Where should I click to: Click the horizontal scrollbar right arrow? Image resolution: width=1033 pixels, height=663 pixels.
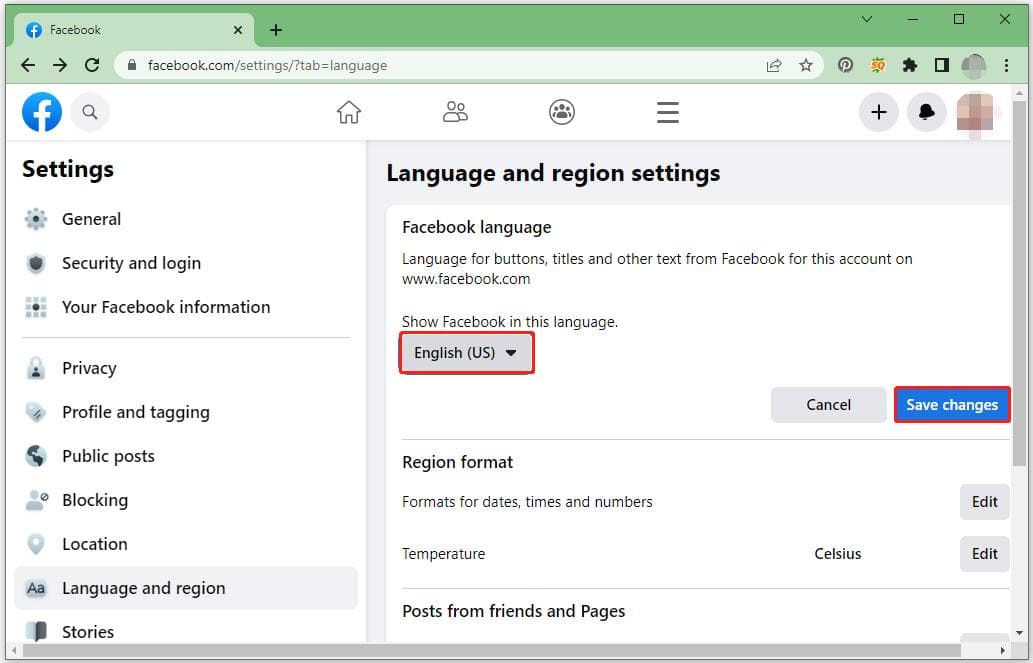click(1003, 650)
